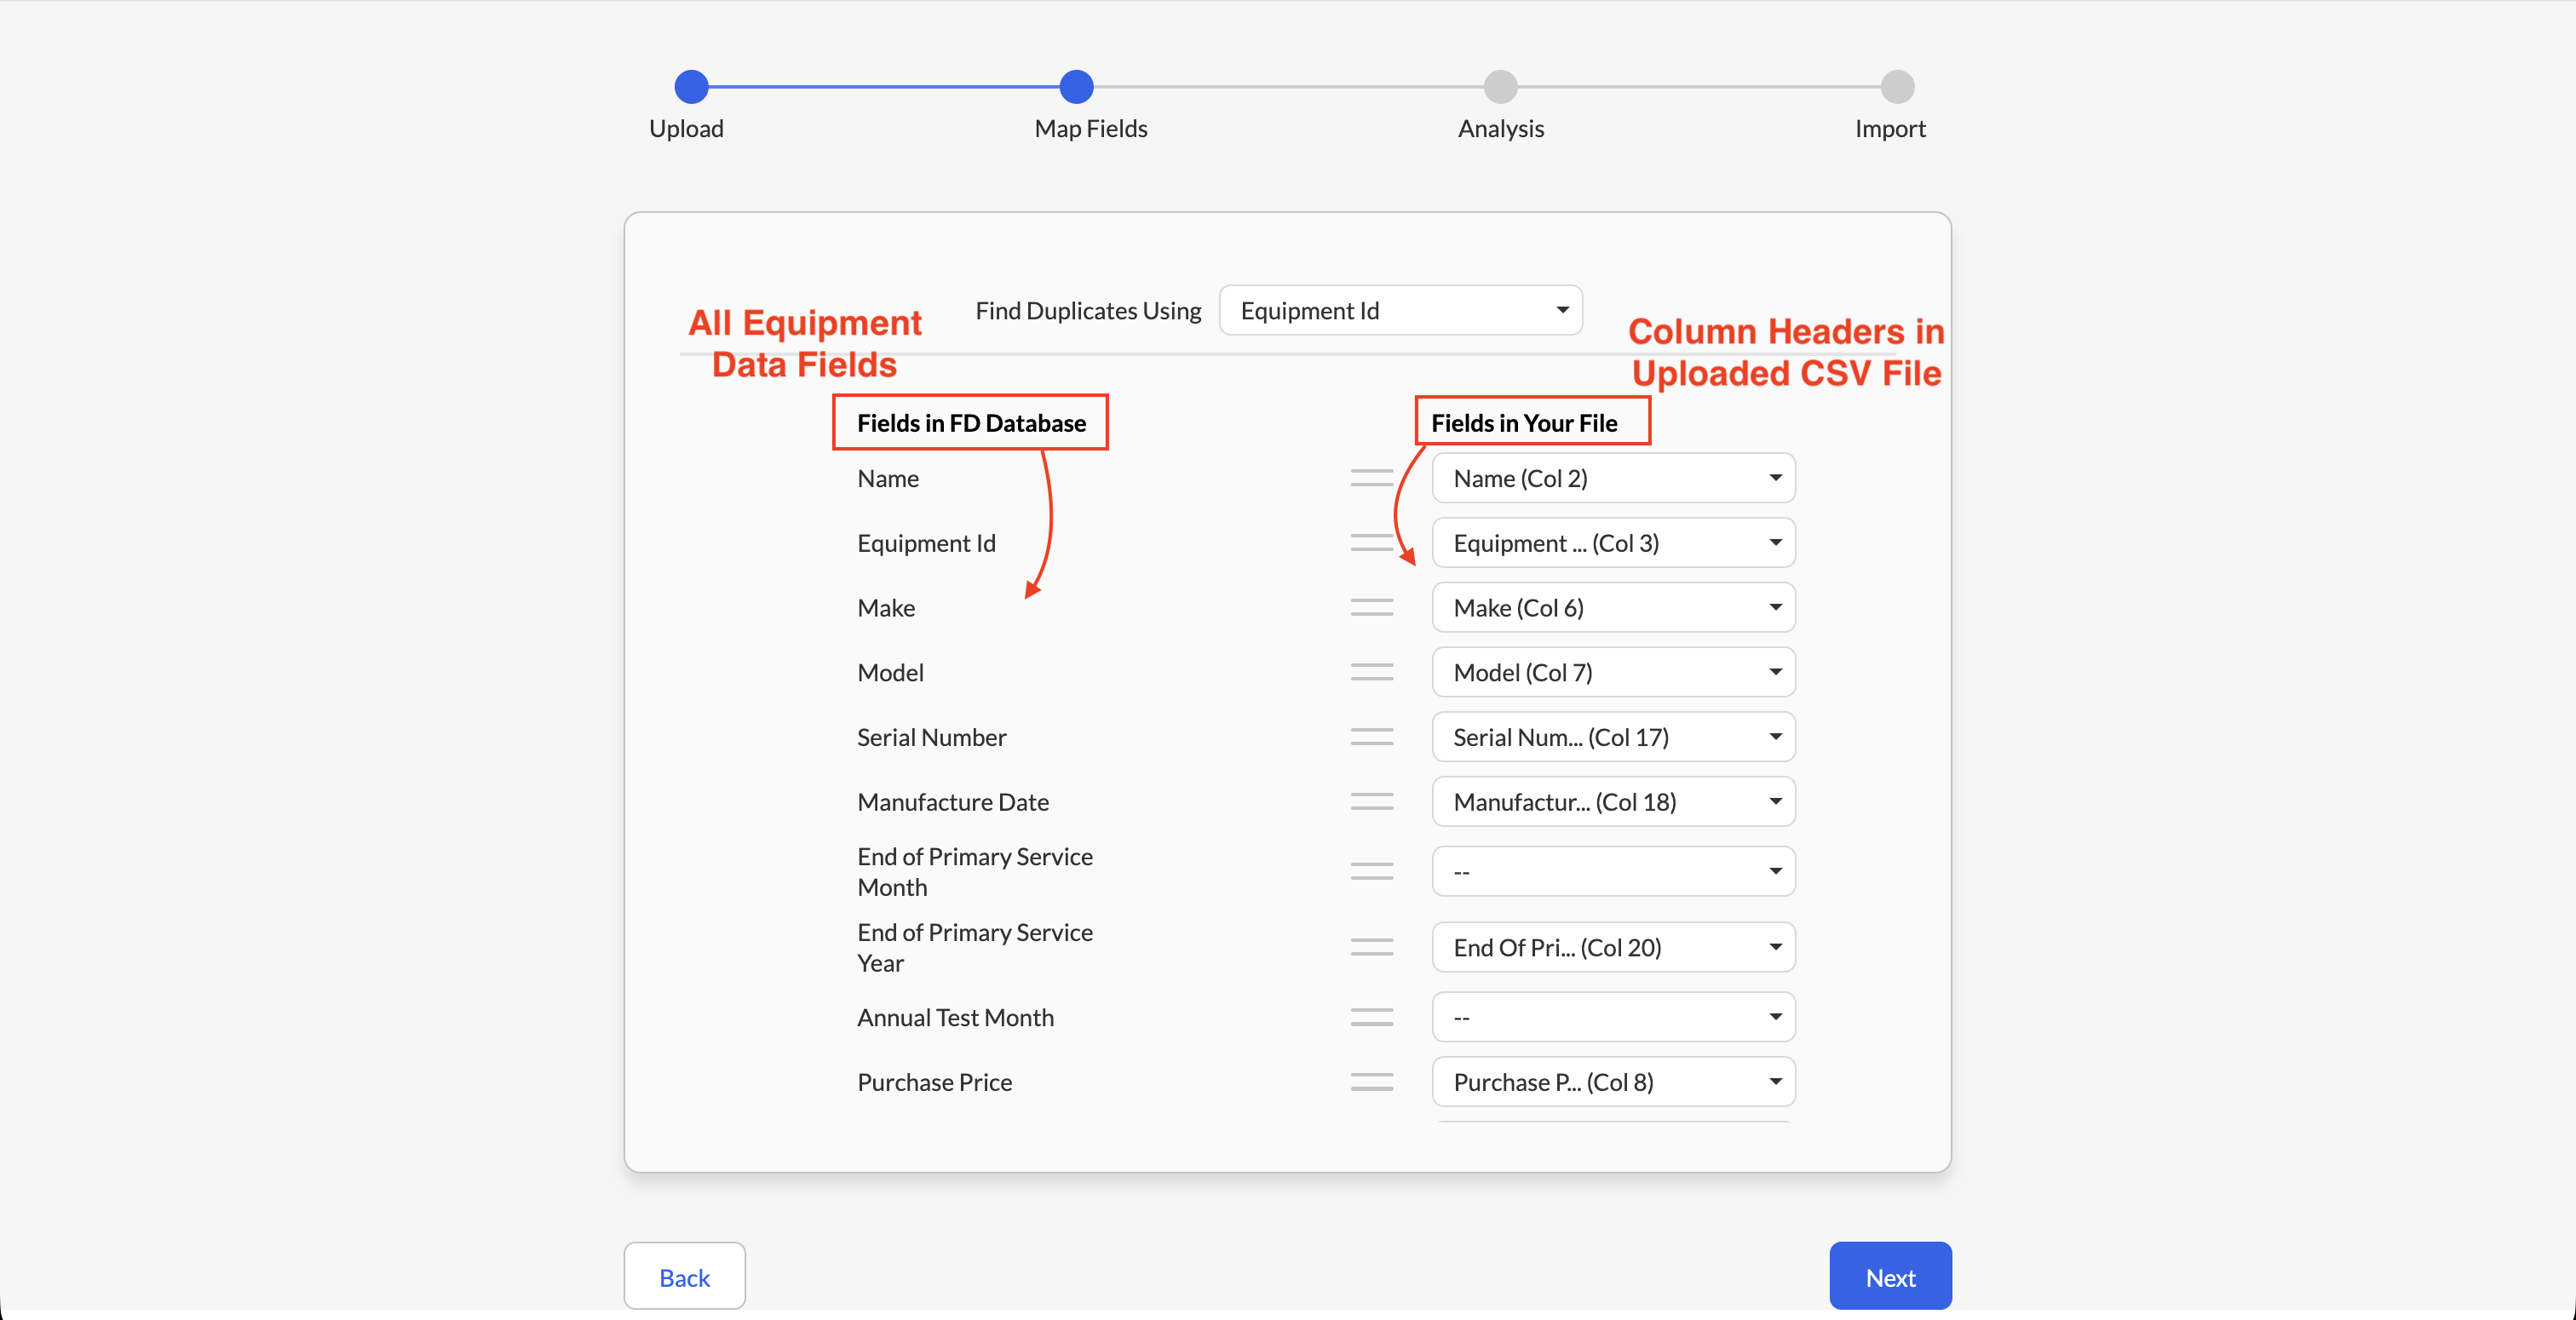Click the Equipment Id field label
The height and width of the screenshot is (1320, 2576).
pos(926,543)
